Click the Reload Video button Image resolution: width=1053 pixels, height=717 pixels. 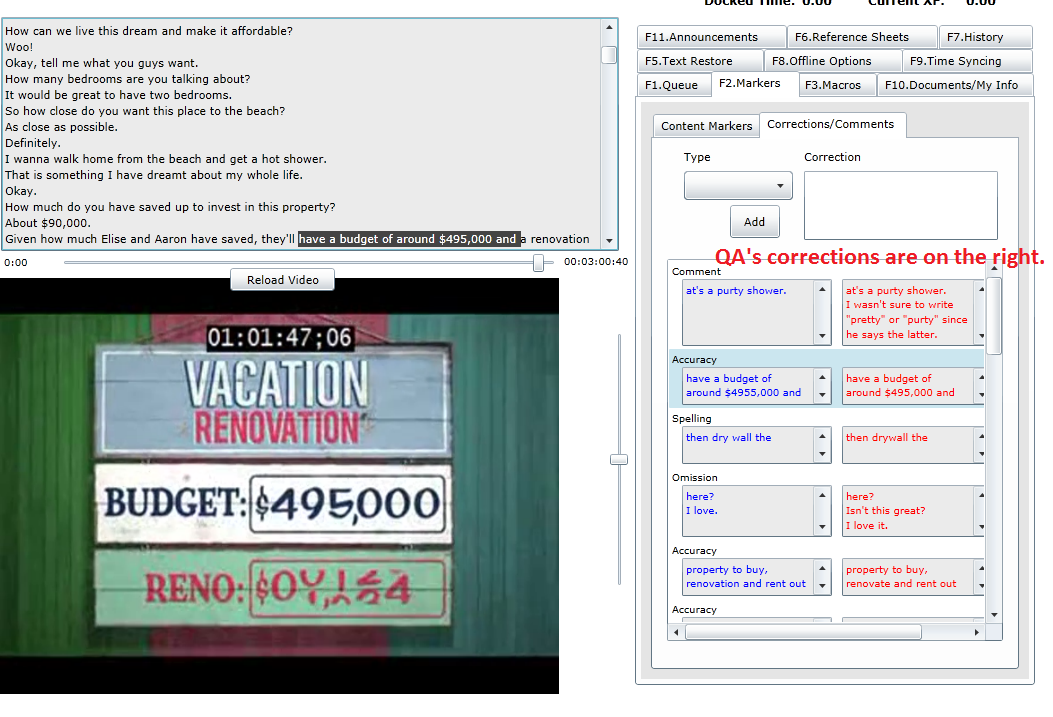click(282, 280)
